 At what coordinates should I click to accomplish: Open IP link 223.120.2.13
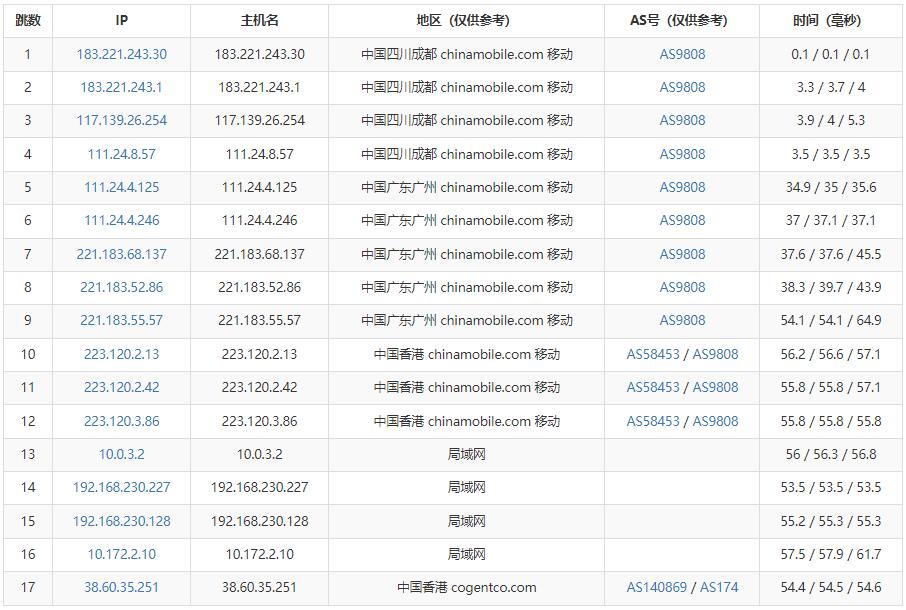coord(121,354)
